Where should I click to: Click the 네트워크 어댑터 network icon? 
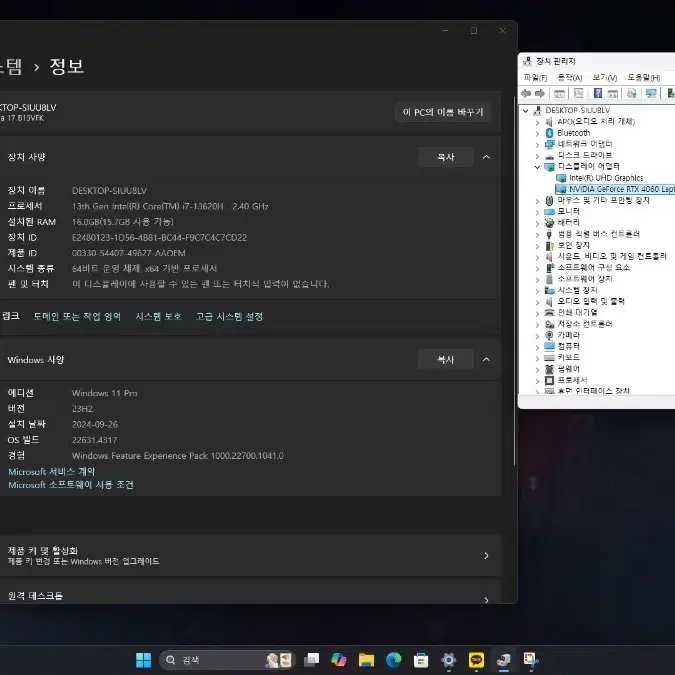click(549, 144)
